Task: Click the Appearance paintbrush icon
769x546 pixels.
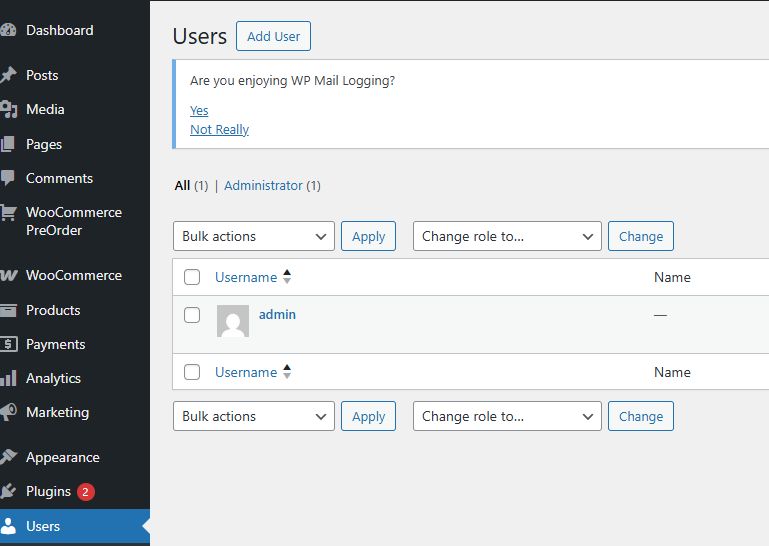Action: pyautogui.click(x=9, y=457)
